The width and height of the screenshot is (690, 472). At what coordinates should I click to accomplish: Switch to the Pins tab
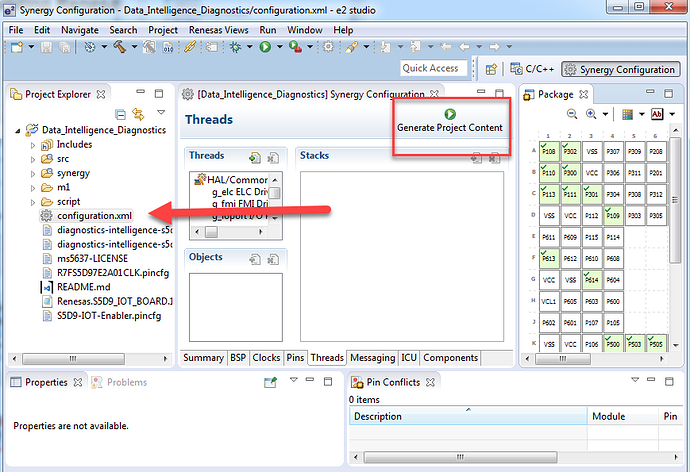(295, 358)
